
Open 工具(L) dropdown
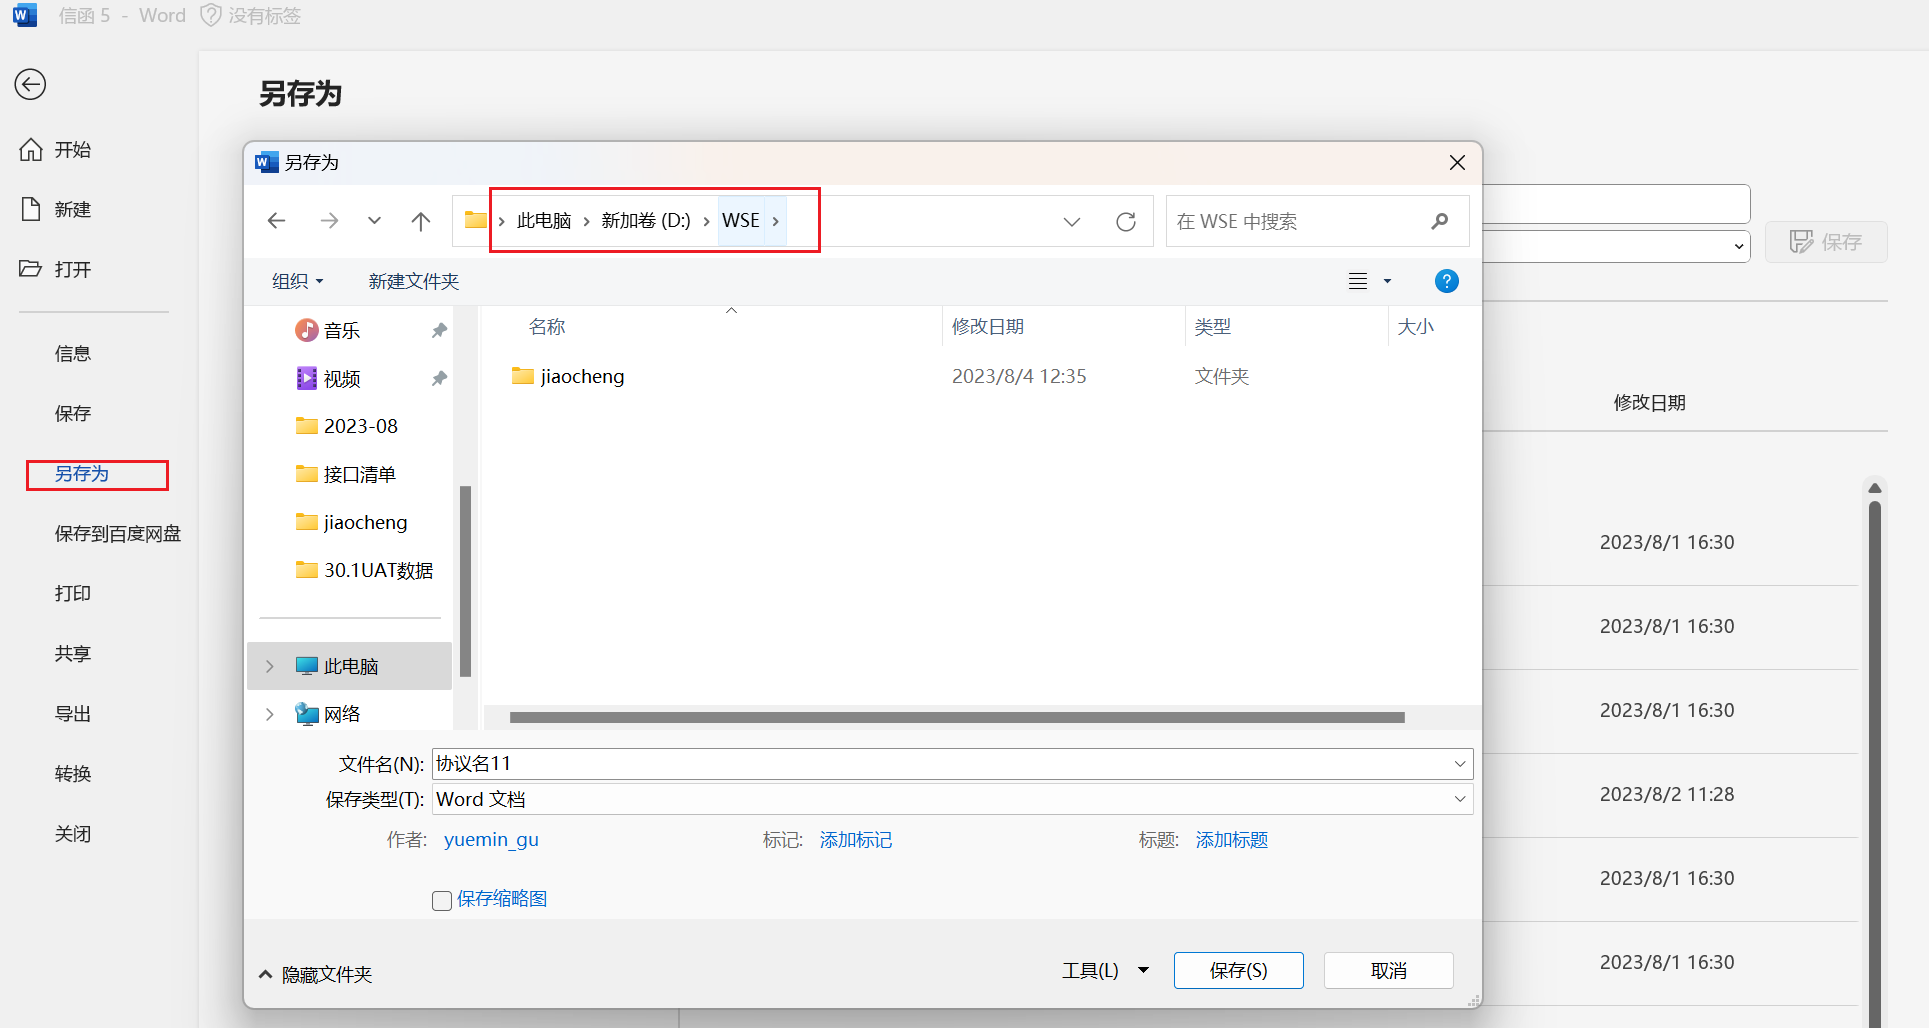pyautogui.click(x=1105, y=970)
